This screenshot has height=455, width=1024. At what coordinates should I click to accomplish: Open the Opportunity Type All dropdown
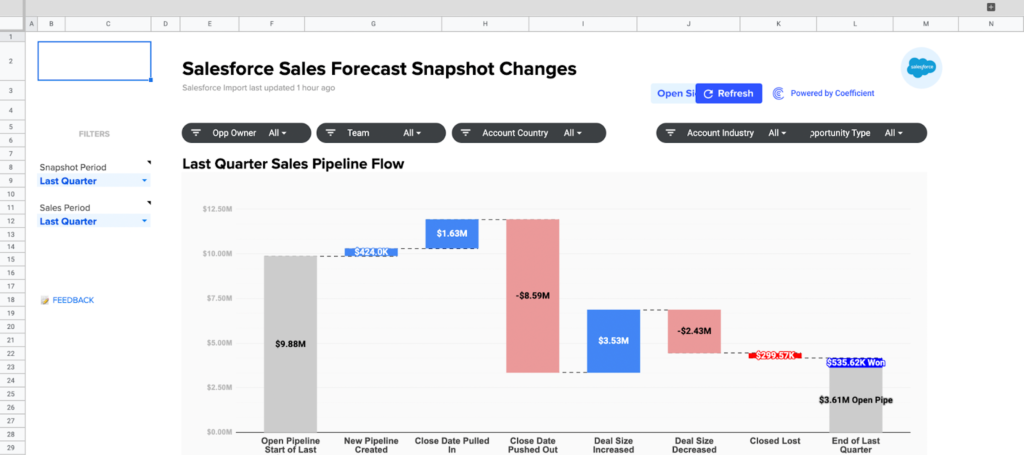(893, 133)
